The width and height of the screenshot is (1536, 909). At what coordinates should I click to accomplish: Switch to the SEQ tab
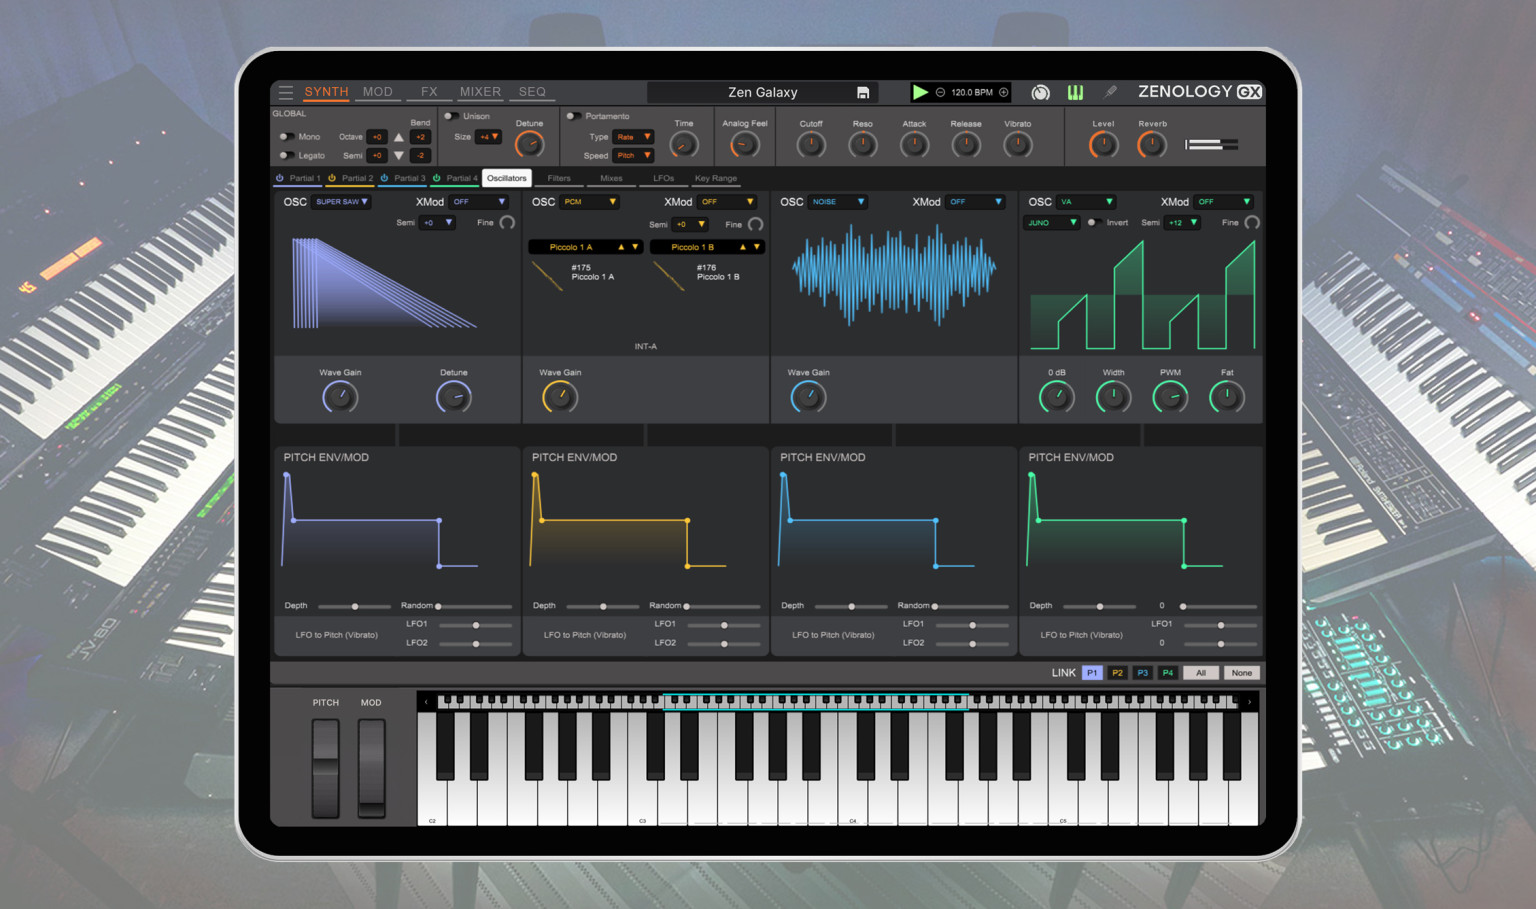pos(532,92)
